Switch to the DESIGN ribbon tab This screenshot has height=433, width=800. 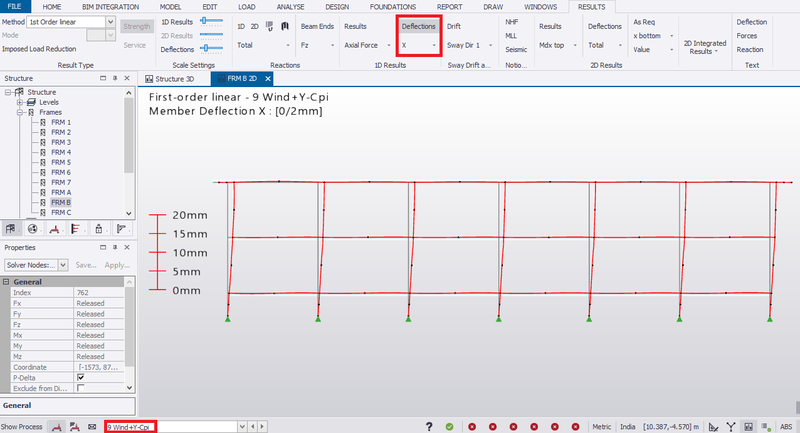pyautogui.click(x=337, y=7)
